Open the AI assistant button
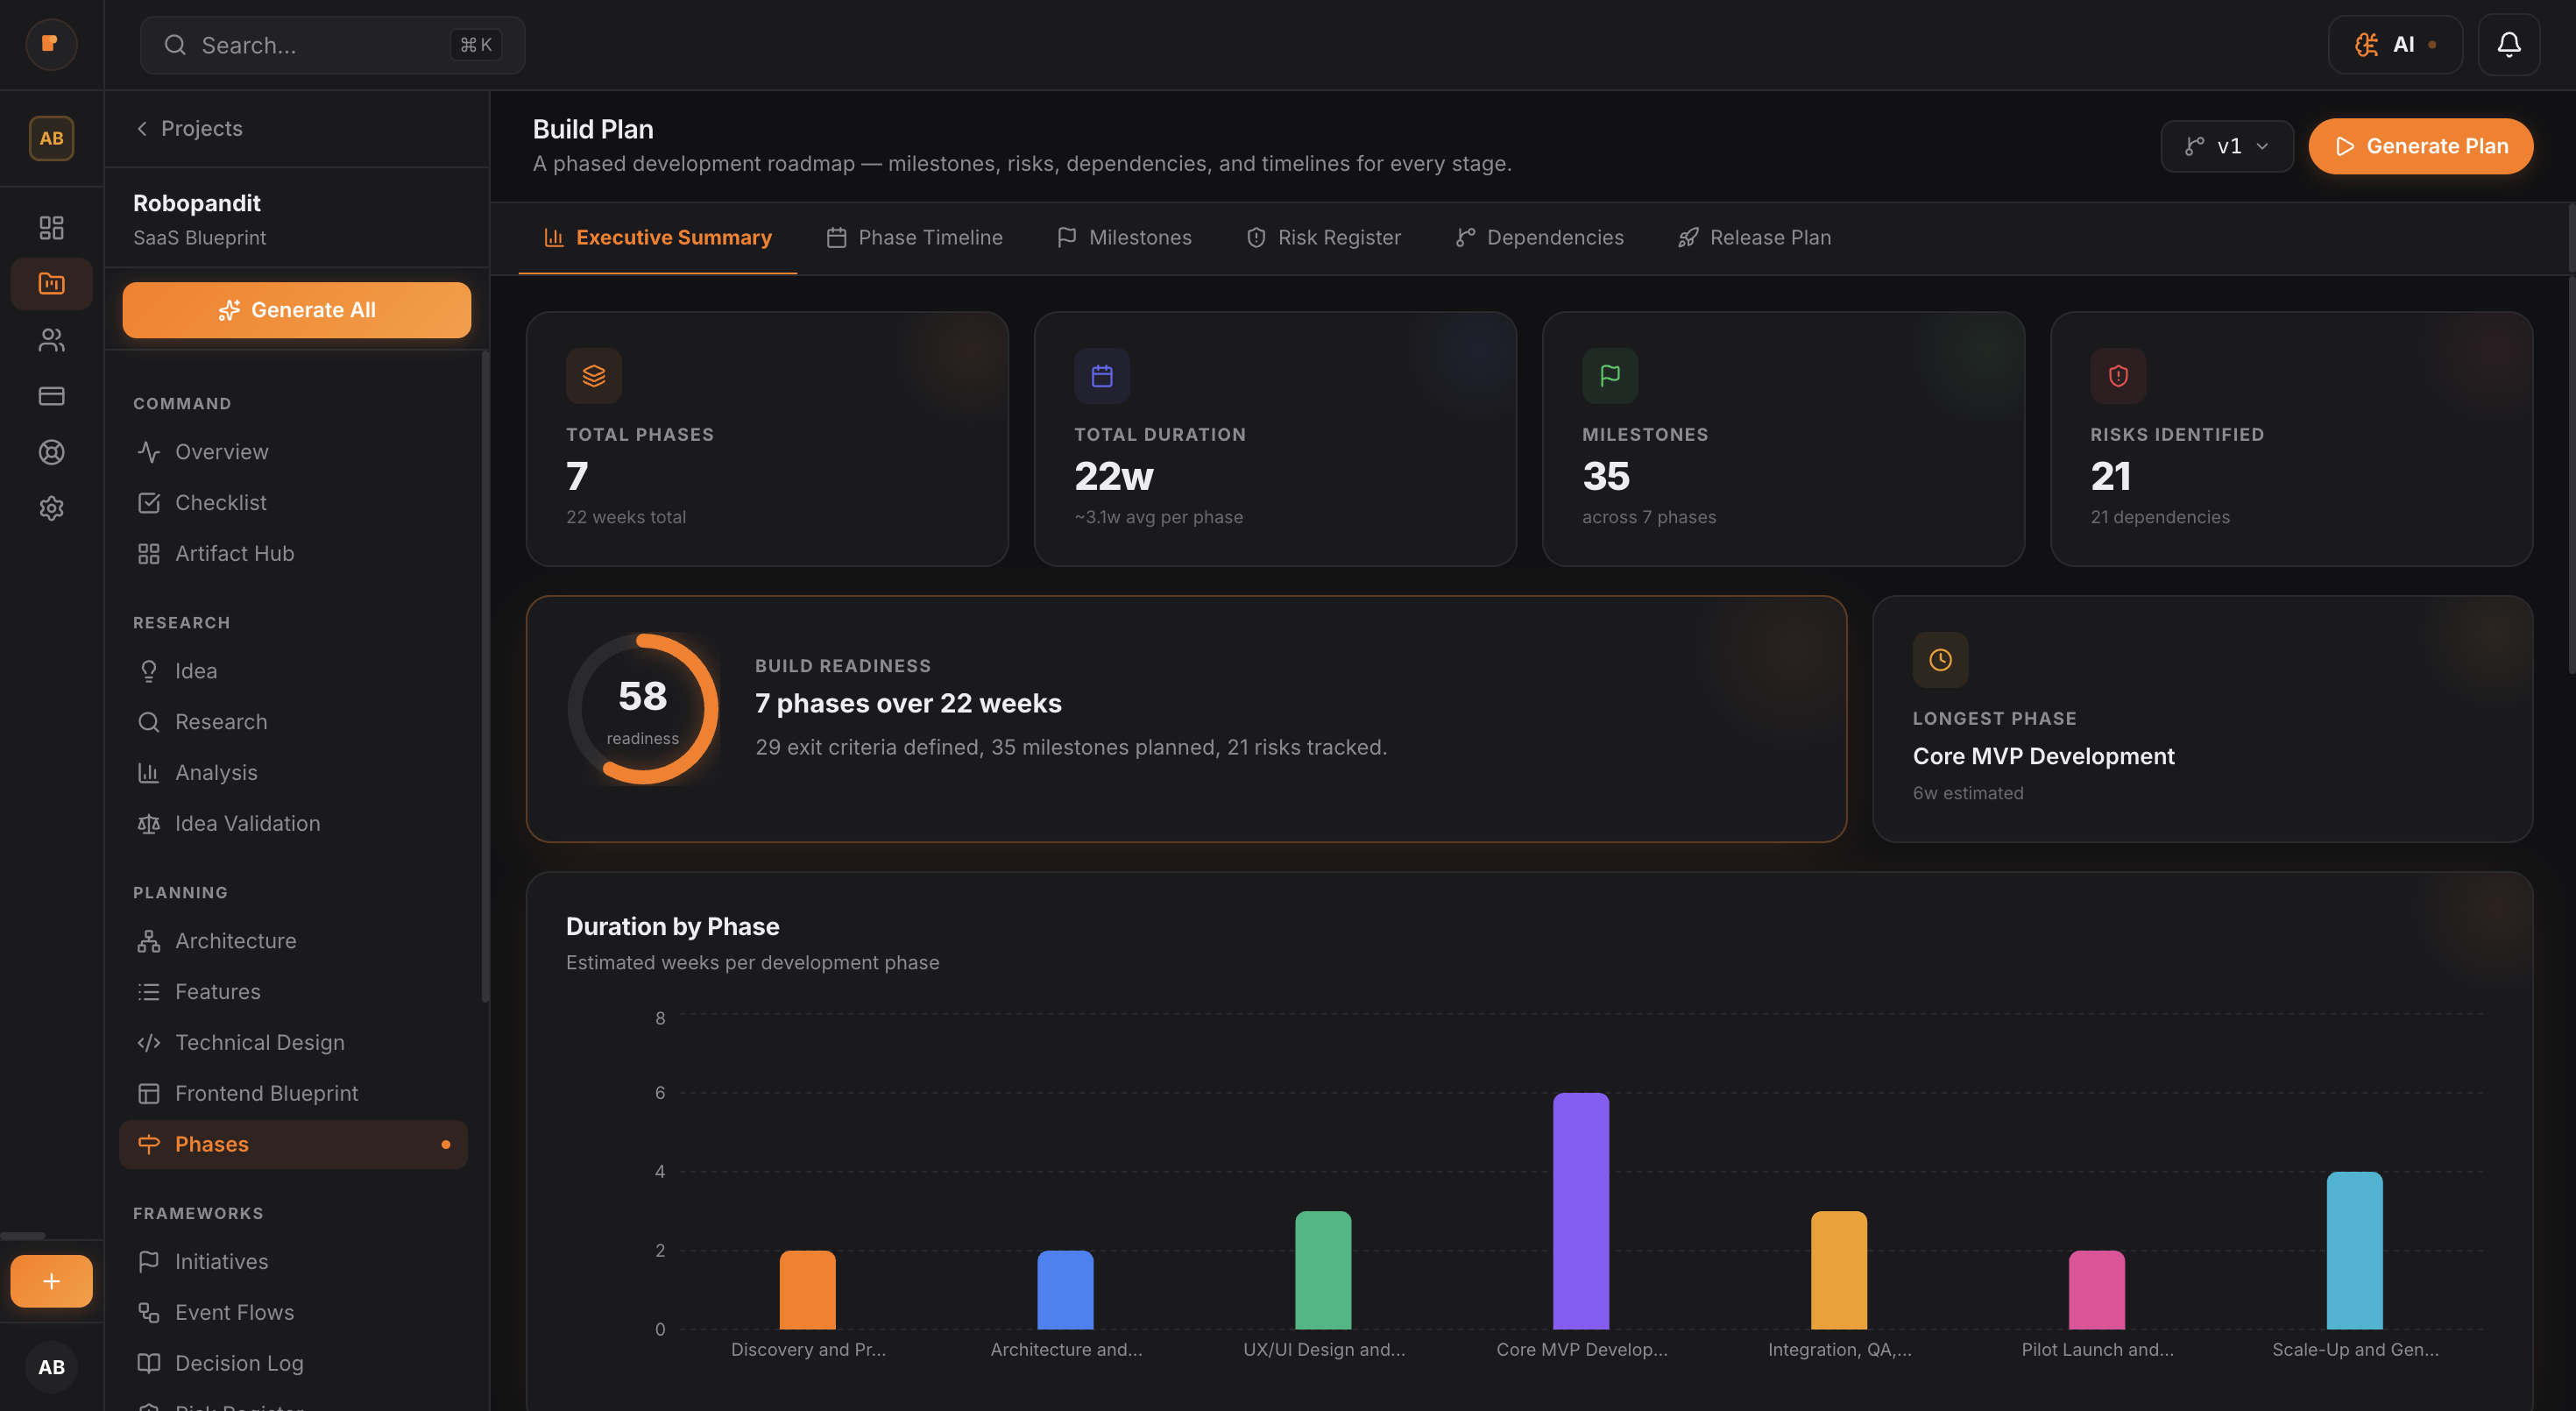Viewport: 2576px width, 1411px height. click(x=2395, y=44)
